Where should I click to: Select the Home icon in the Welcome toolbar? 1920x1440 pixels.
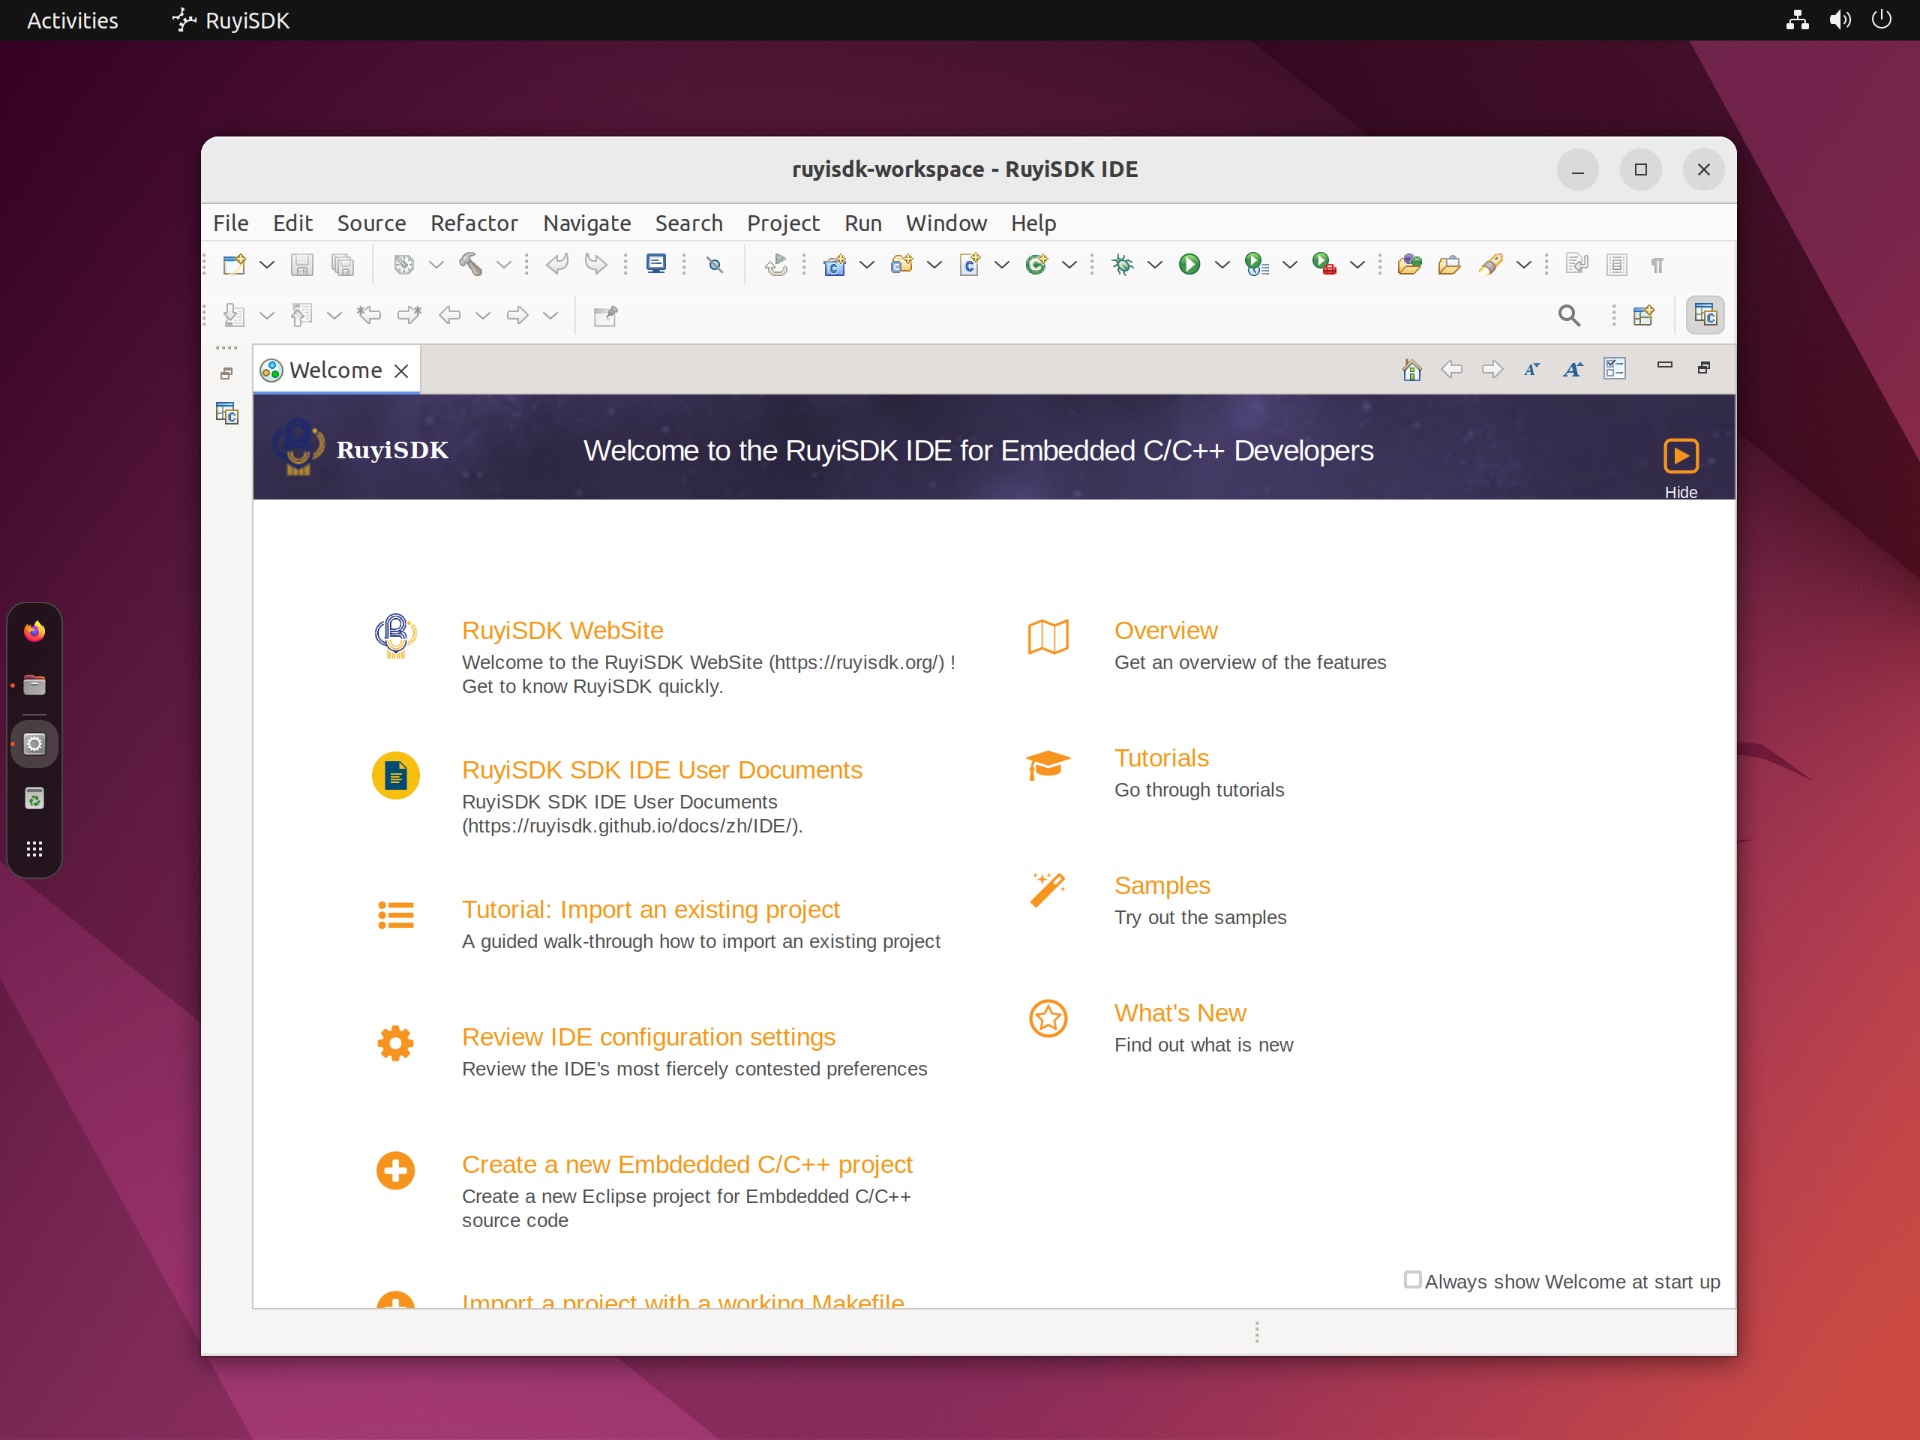(x=1411, y=369)
